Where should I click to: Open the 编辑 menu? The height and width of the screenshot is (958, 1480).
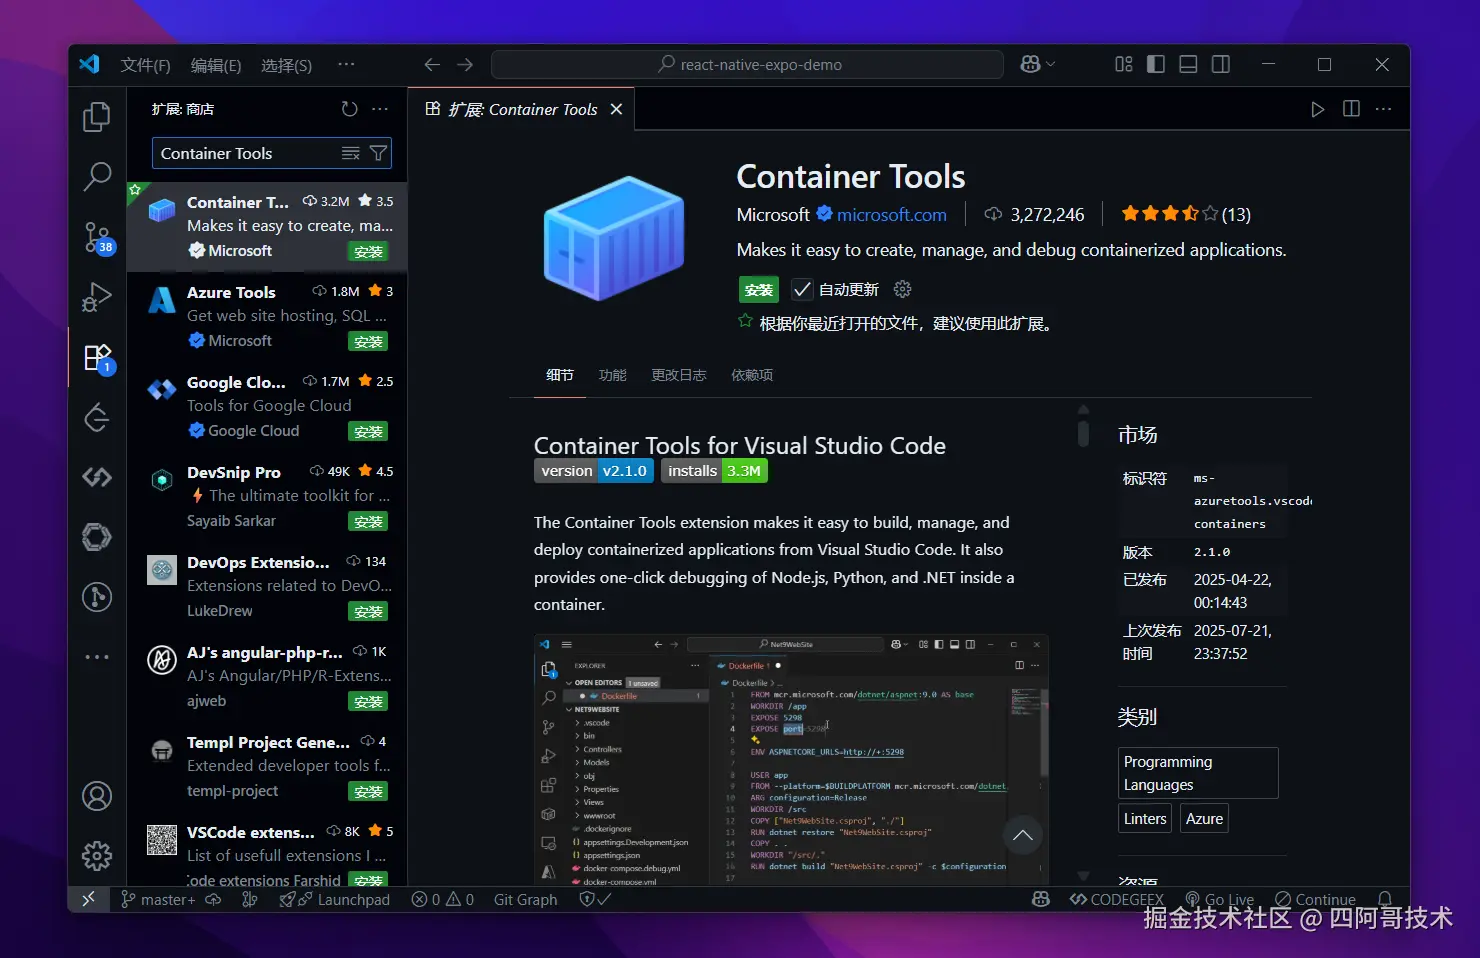[216, 65]
